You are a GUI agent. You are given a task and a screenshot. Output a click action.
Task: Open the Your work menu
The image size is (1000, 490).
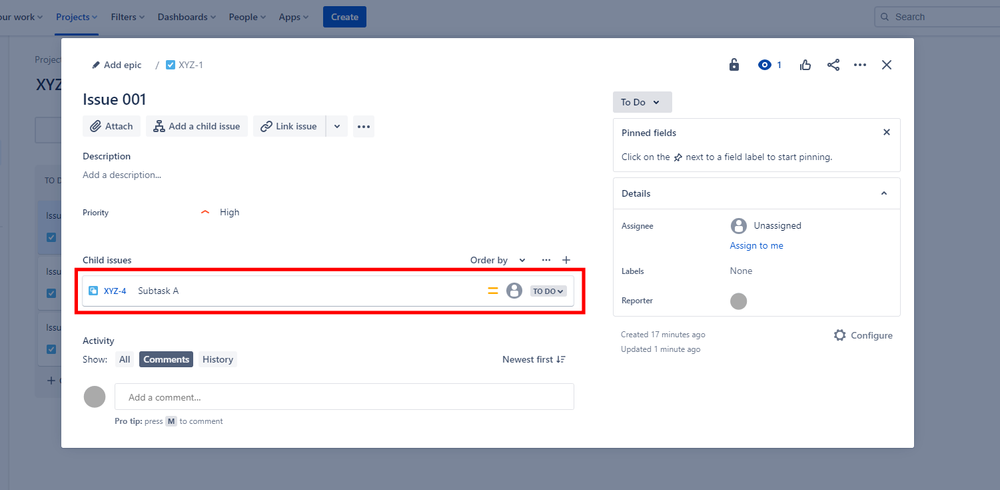(22, 17)
